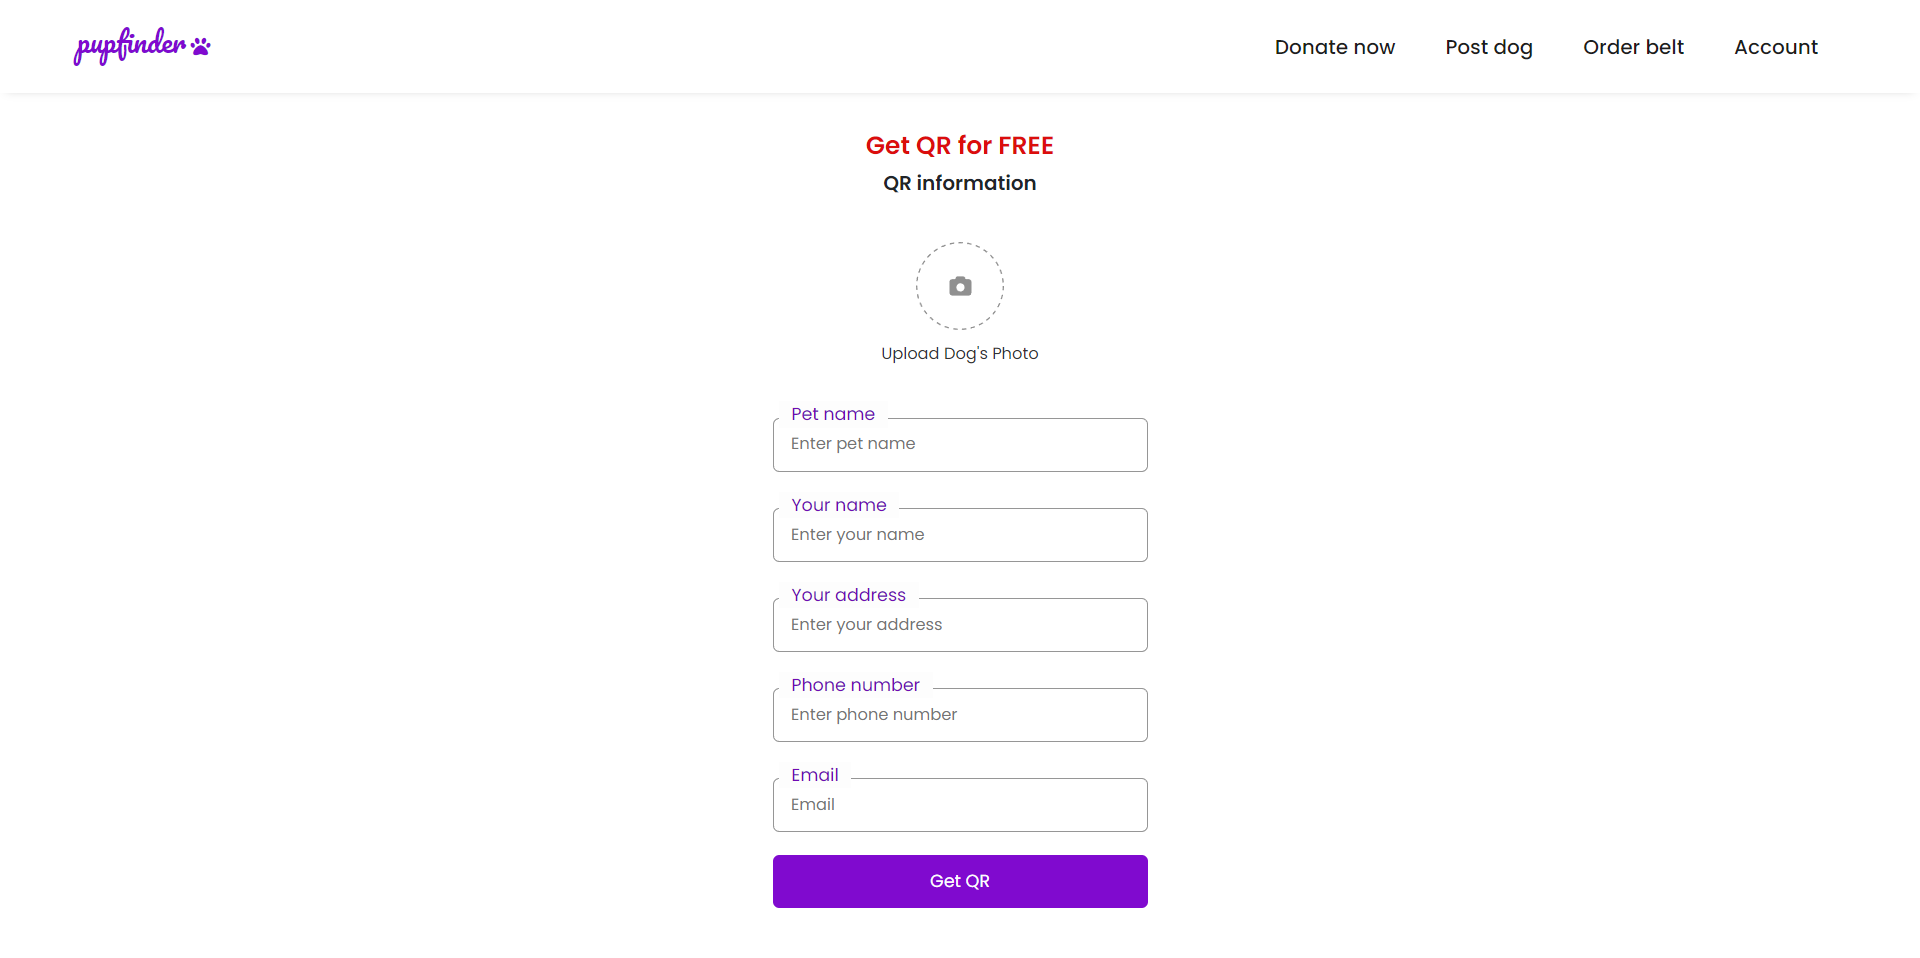
Task: Click the Upload Dog's Photo label
Action: [x=959, y=353]
